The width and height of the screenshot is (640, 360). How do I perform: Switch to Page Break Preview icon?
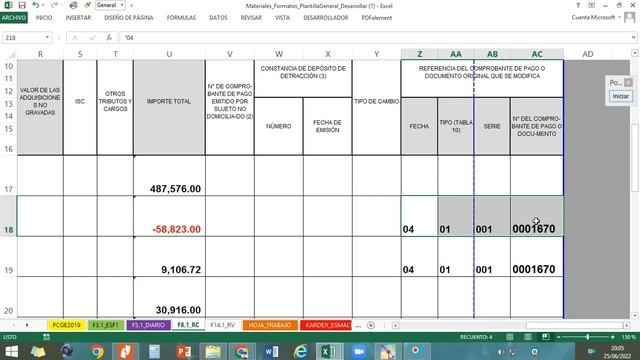545,337
